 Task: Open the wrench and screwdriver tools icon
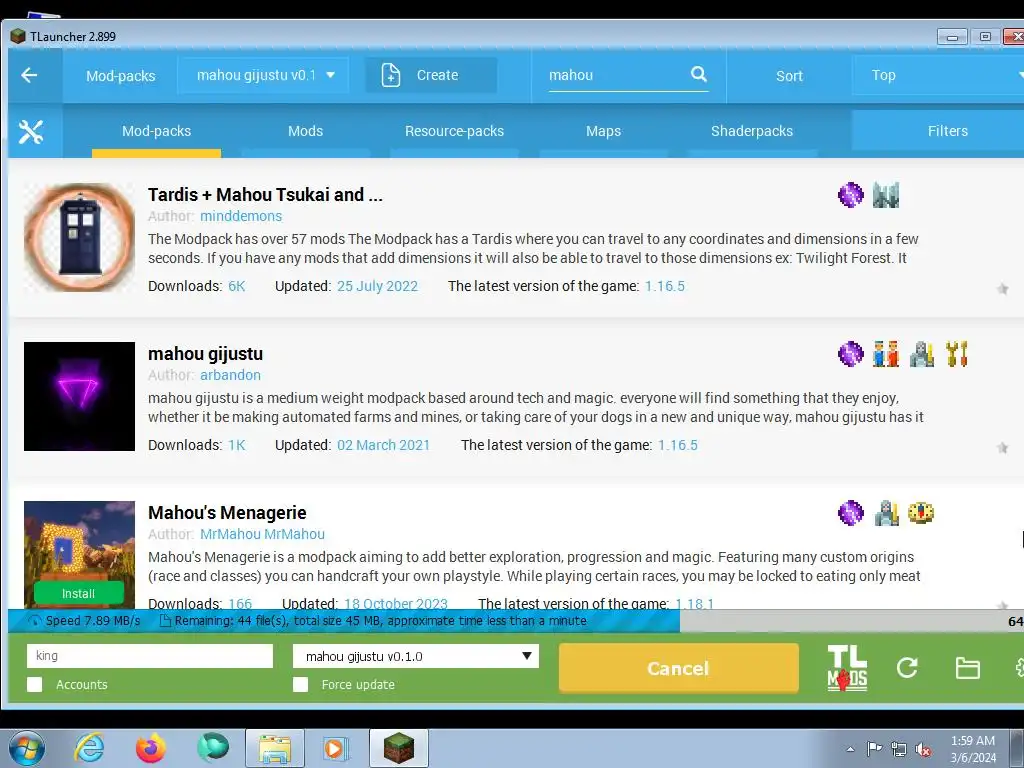31,131
